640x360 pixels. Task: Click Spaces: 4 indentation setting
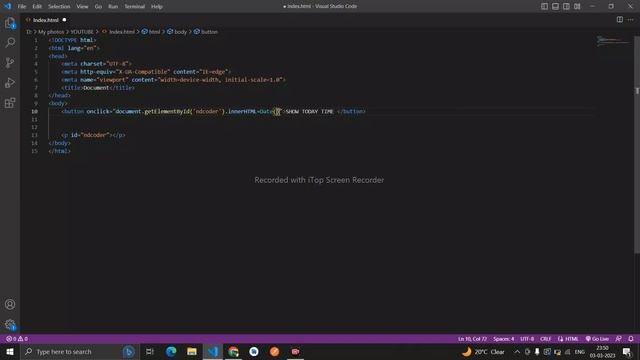(504, 339)
